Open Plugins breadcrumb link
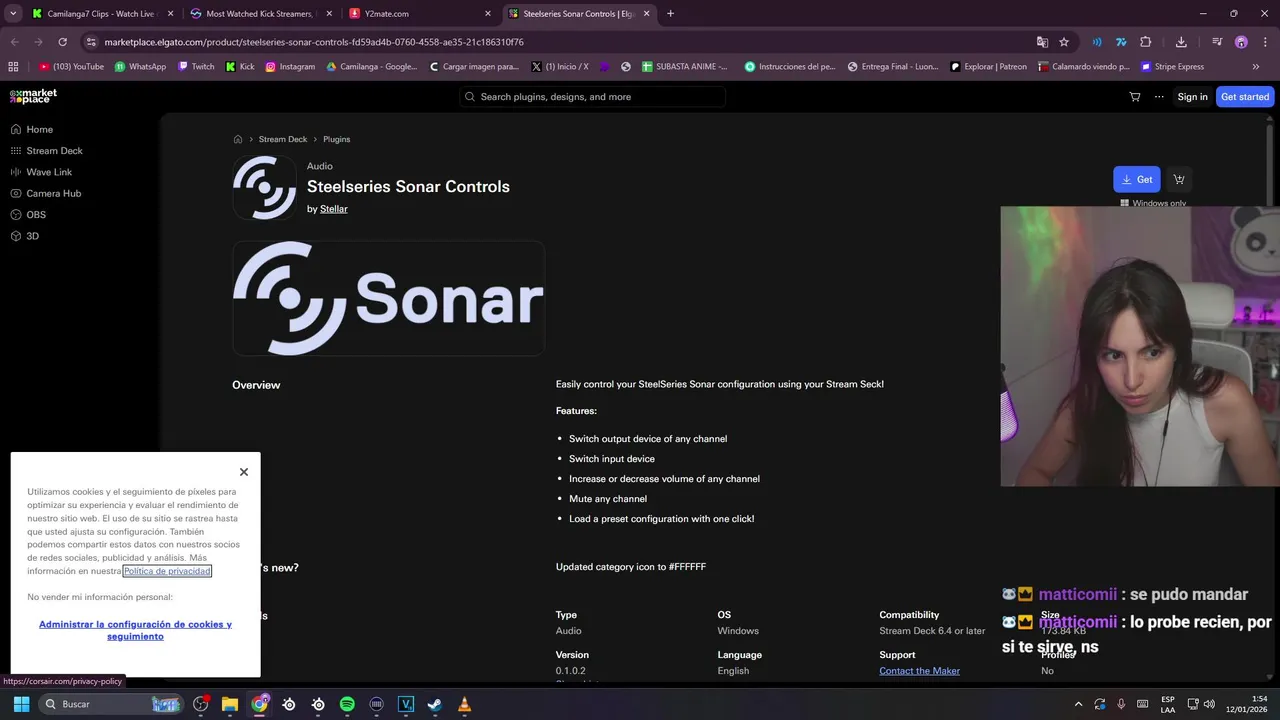This screenshot has height=720, width=1280. click(x=336, y=139)
